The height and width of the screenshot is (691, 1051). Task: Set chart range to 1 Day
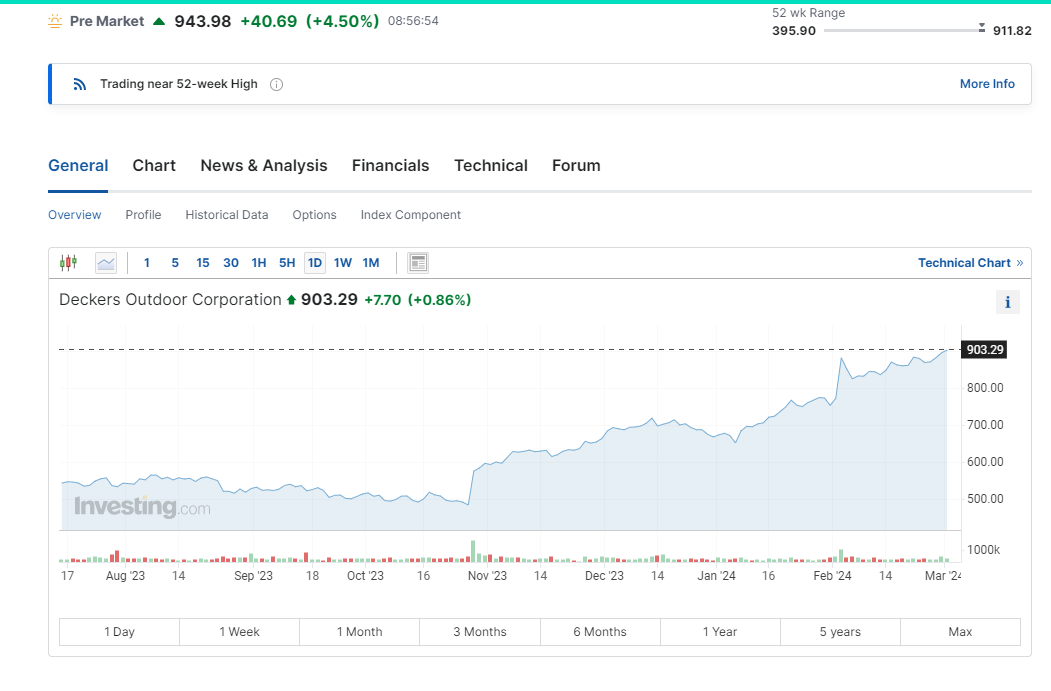[x=119, y=632]
